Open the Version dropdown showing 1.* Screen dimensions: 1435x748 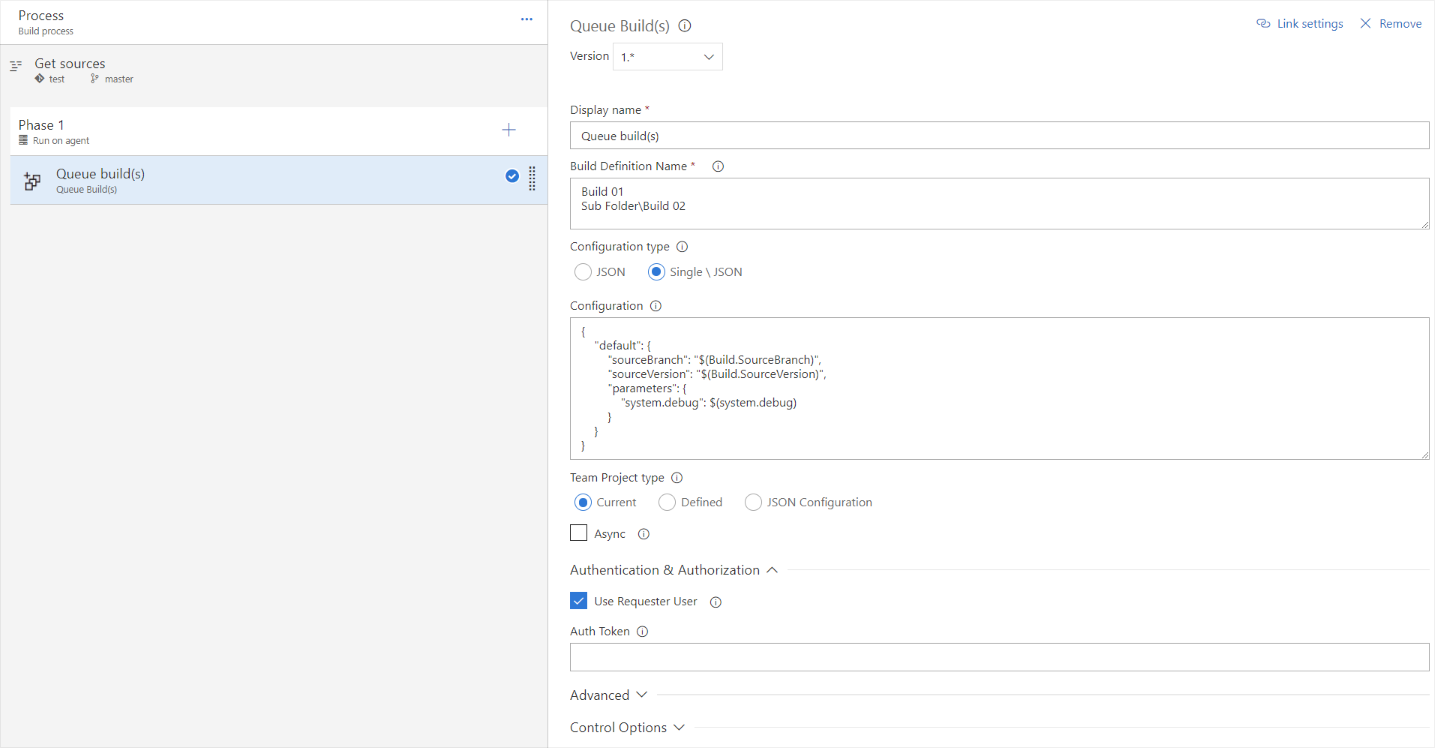point(667,56)
